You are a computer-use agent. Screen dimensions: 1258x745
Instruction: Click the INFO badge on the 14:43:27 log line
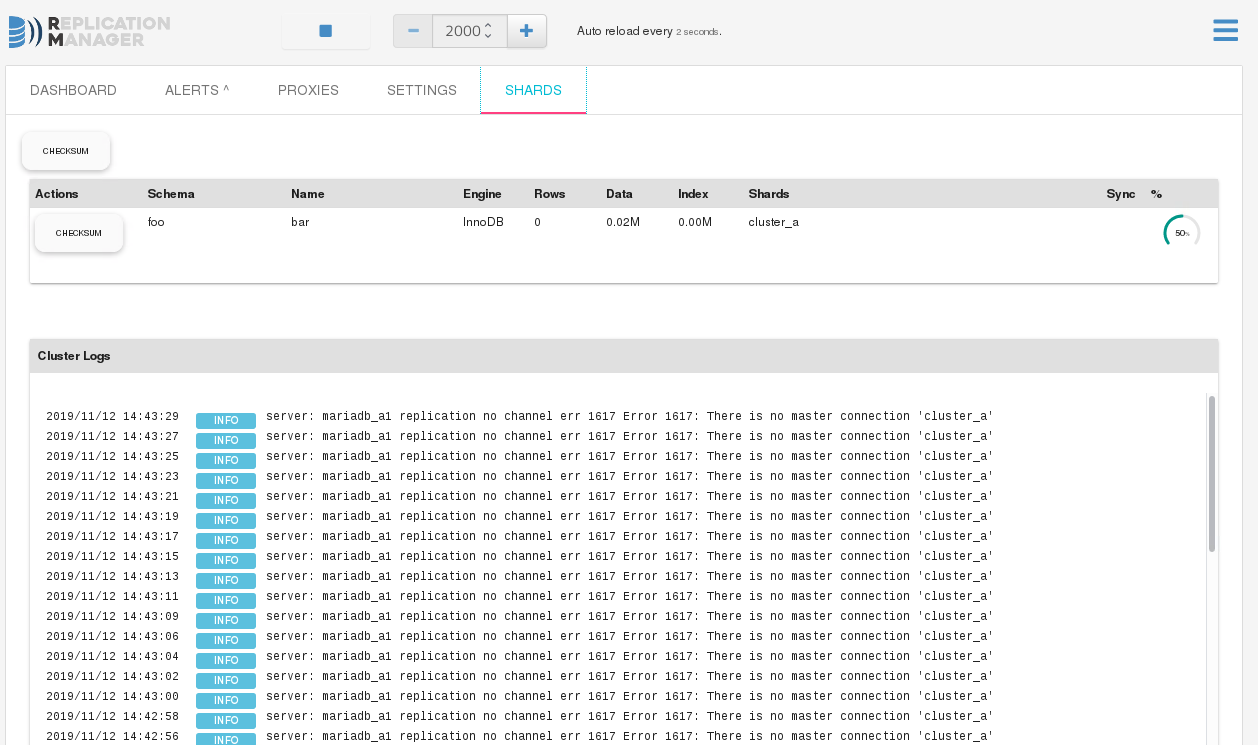226,441
